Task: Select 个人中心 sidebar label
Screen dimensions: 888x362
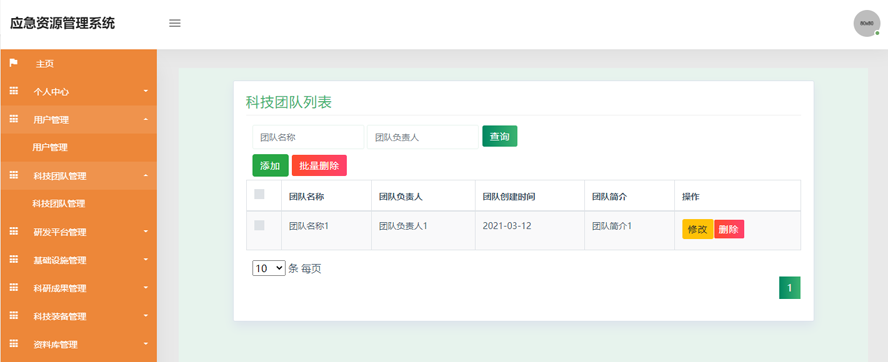Action: click(51, 91)
